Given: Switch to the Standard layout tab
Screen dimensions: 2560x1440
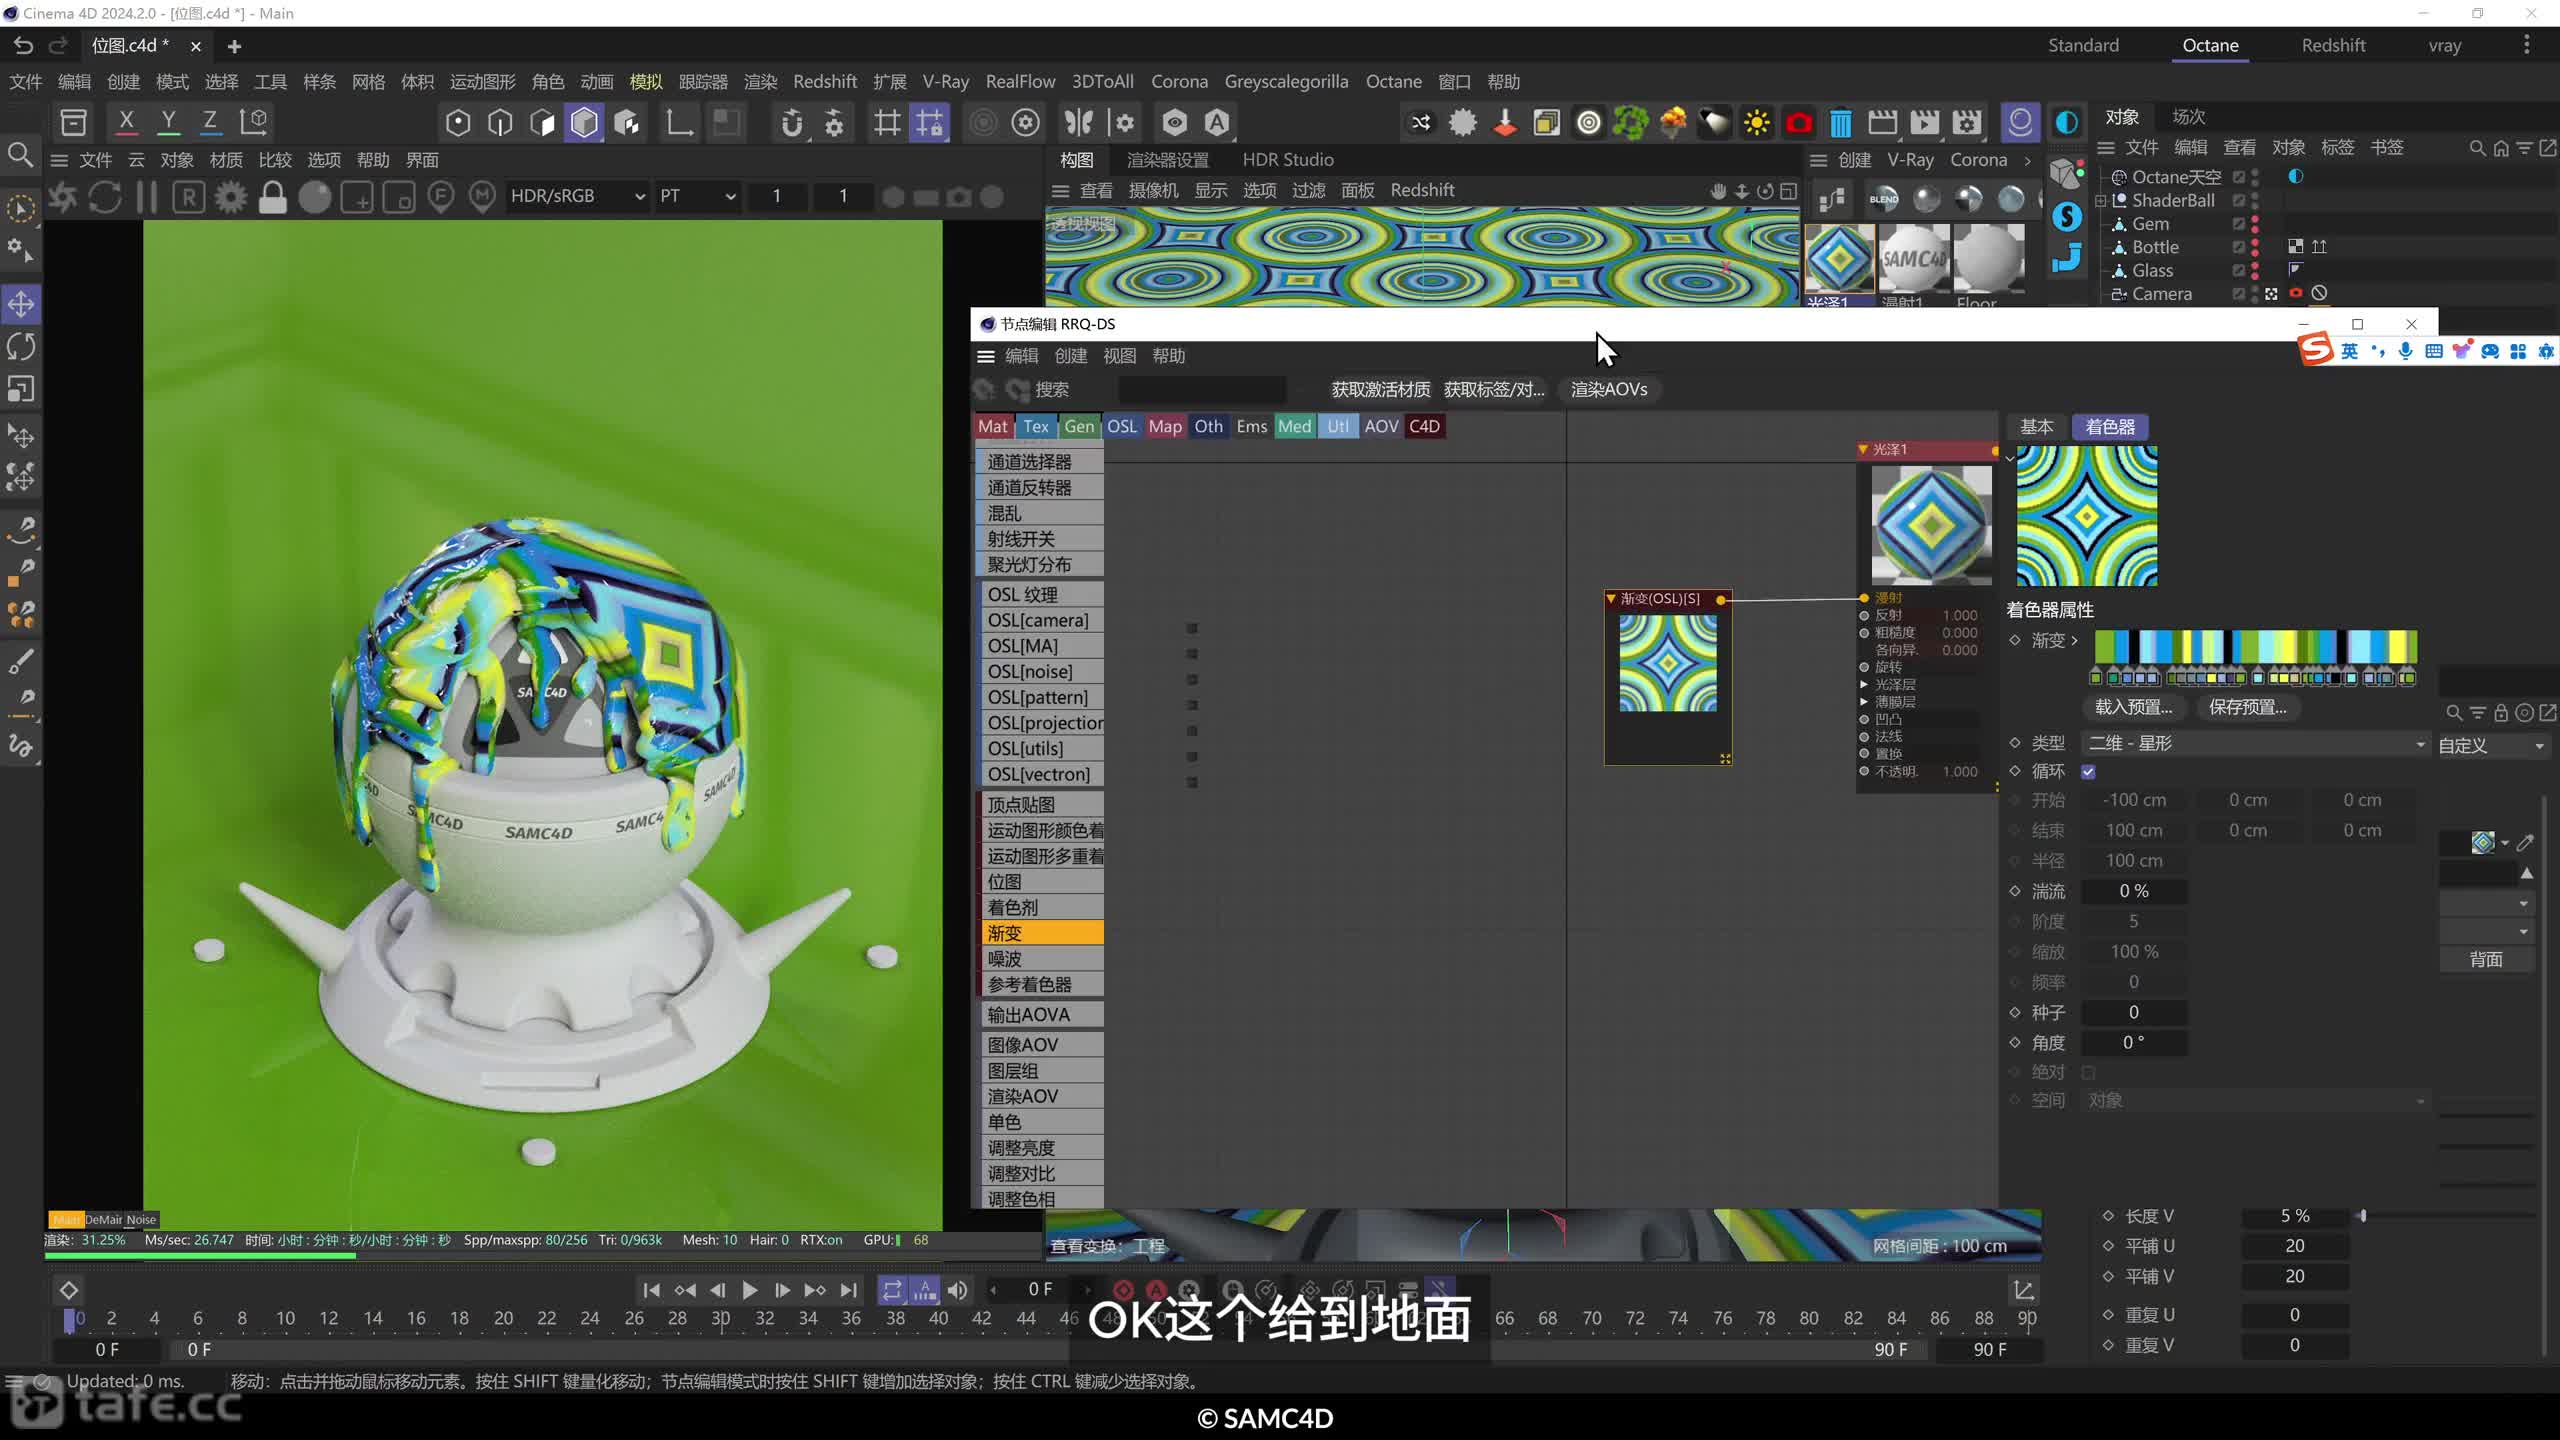Looking at the screenshot, I should click(2083, 45).
